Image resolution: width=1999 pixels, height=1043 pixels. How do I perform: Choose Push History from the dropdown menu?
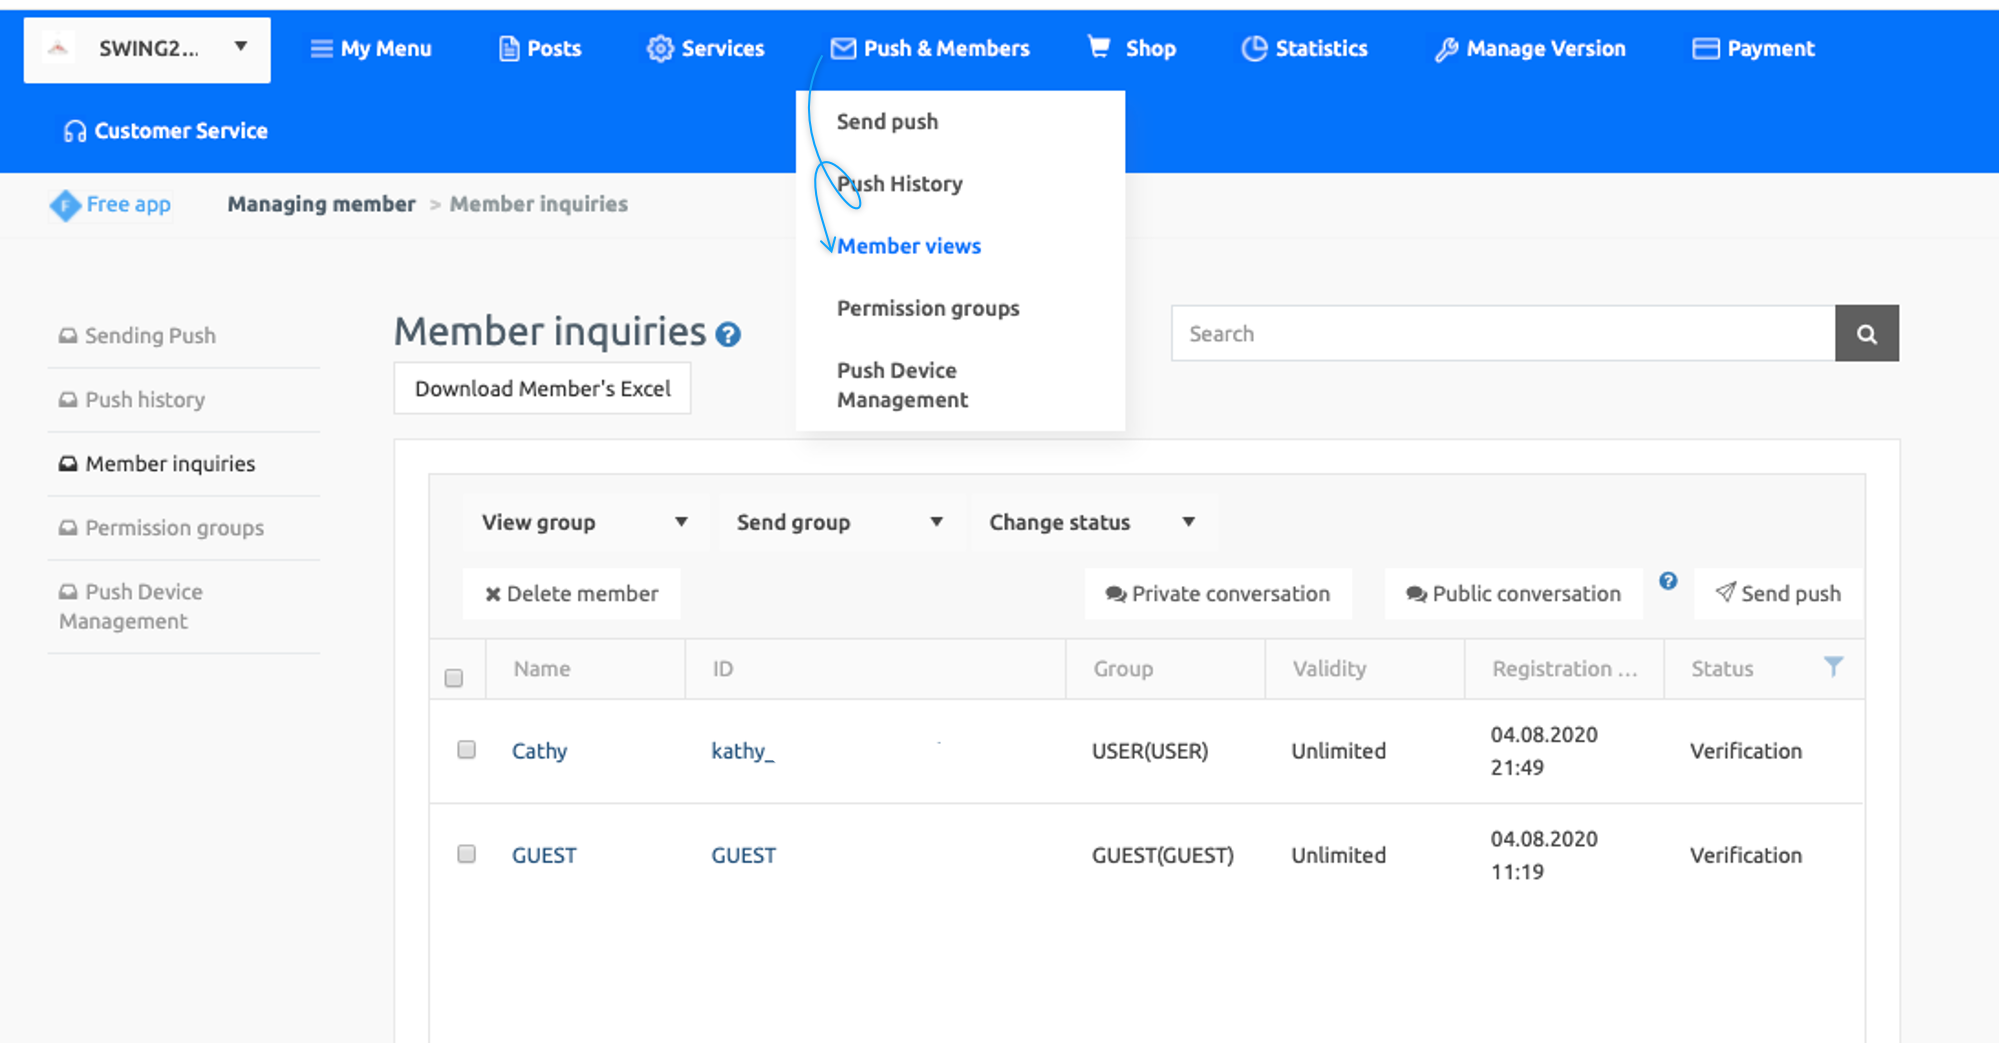tap(899, 184)
